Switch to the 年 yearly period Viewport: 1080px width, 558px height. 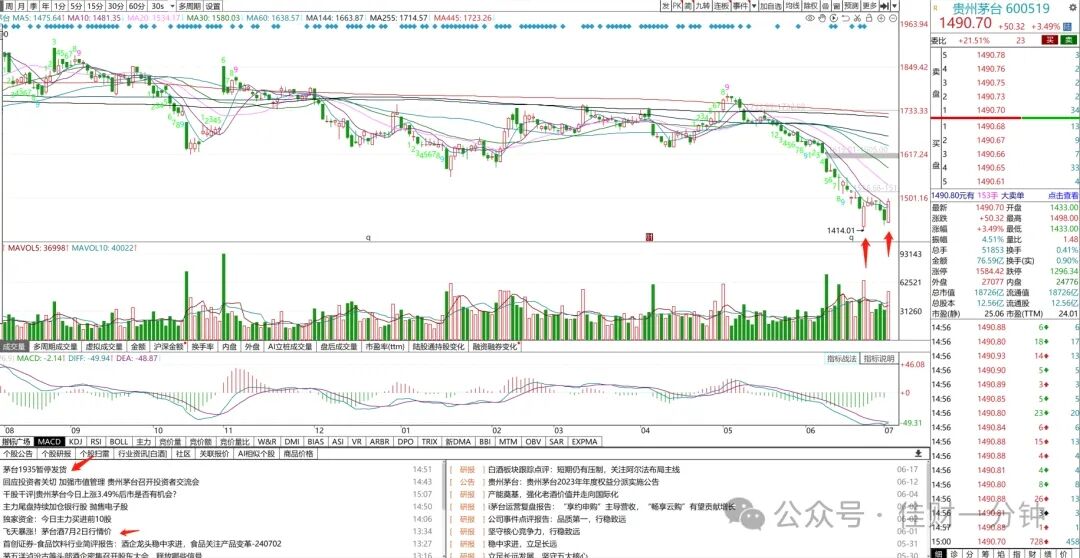coord(45,6)
